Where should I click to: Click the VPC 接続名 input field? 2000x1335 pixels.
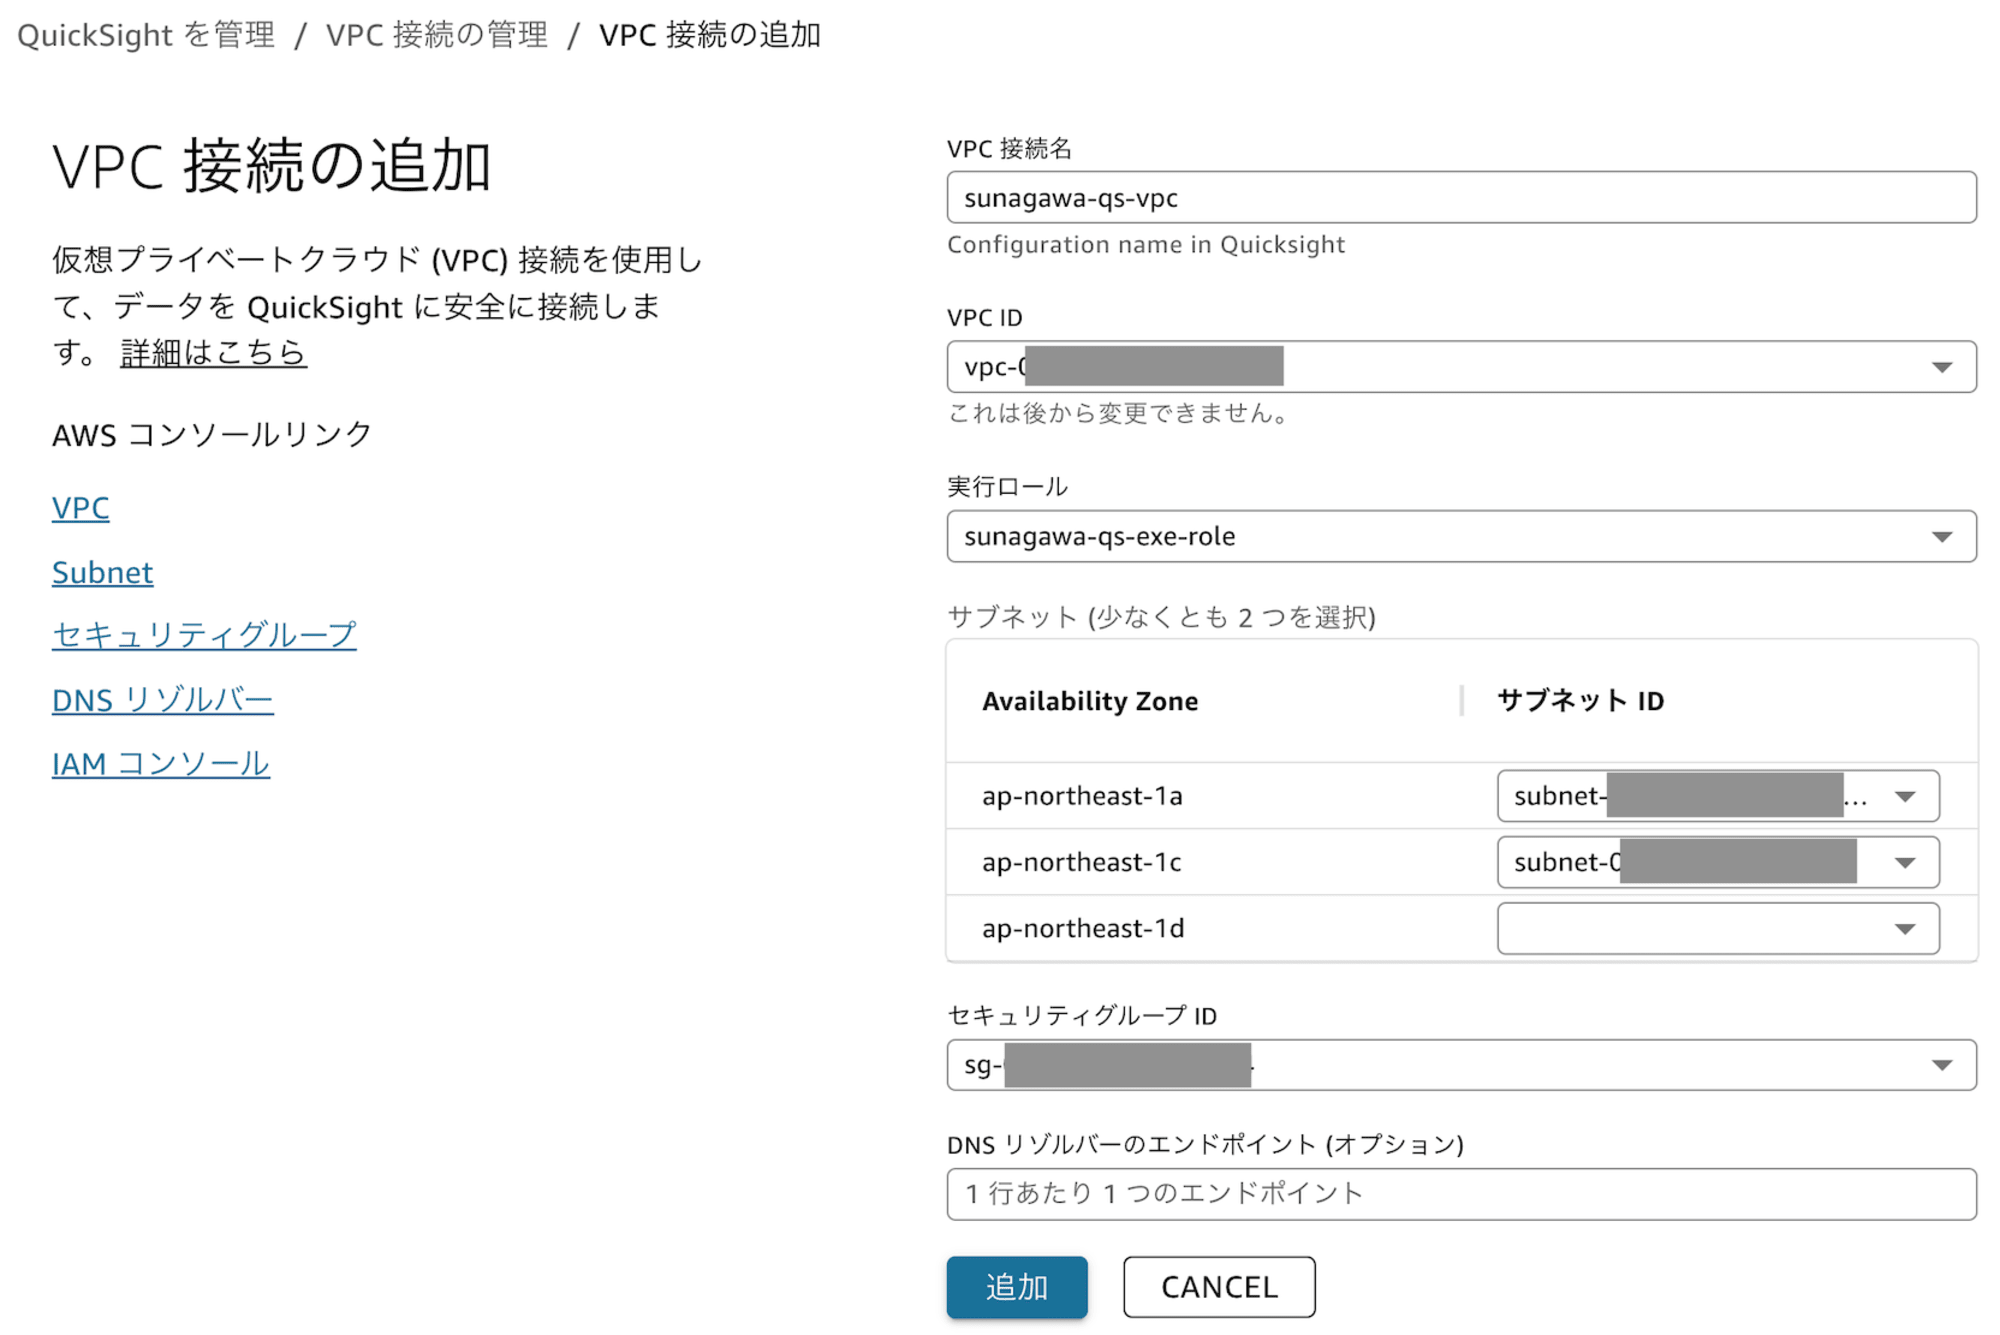[x=1461, y=198]
